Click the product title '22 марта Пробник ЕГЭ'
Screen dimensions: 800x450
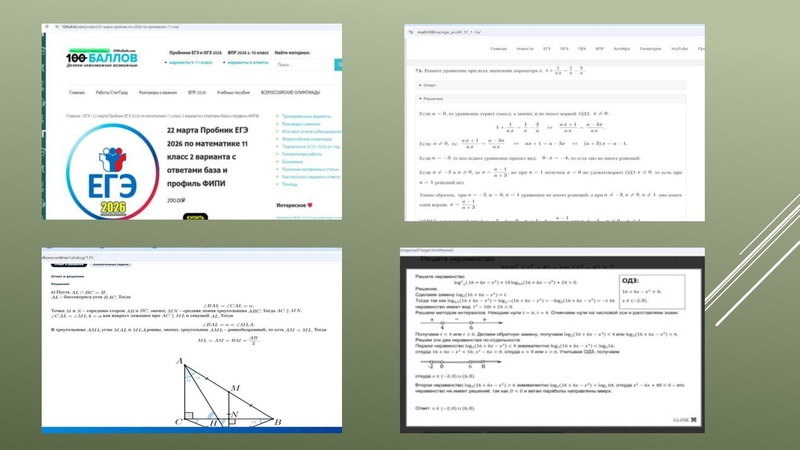(x=207, y=157)
